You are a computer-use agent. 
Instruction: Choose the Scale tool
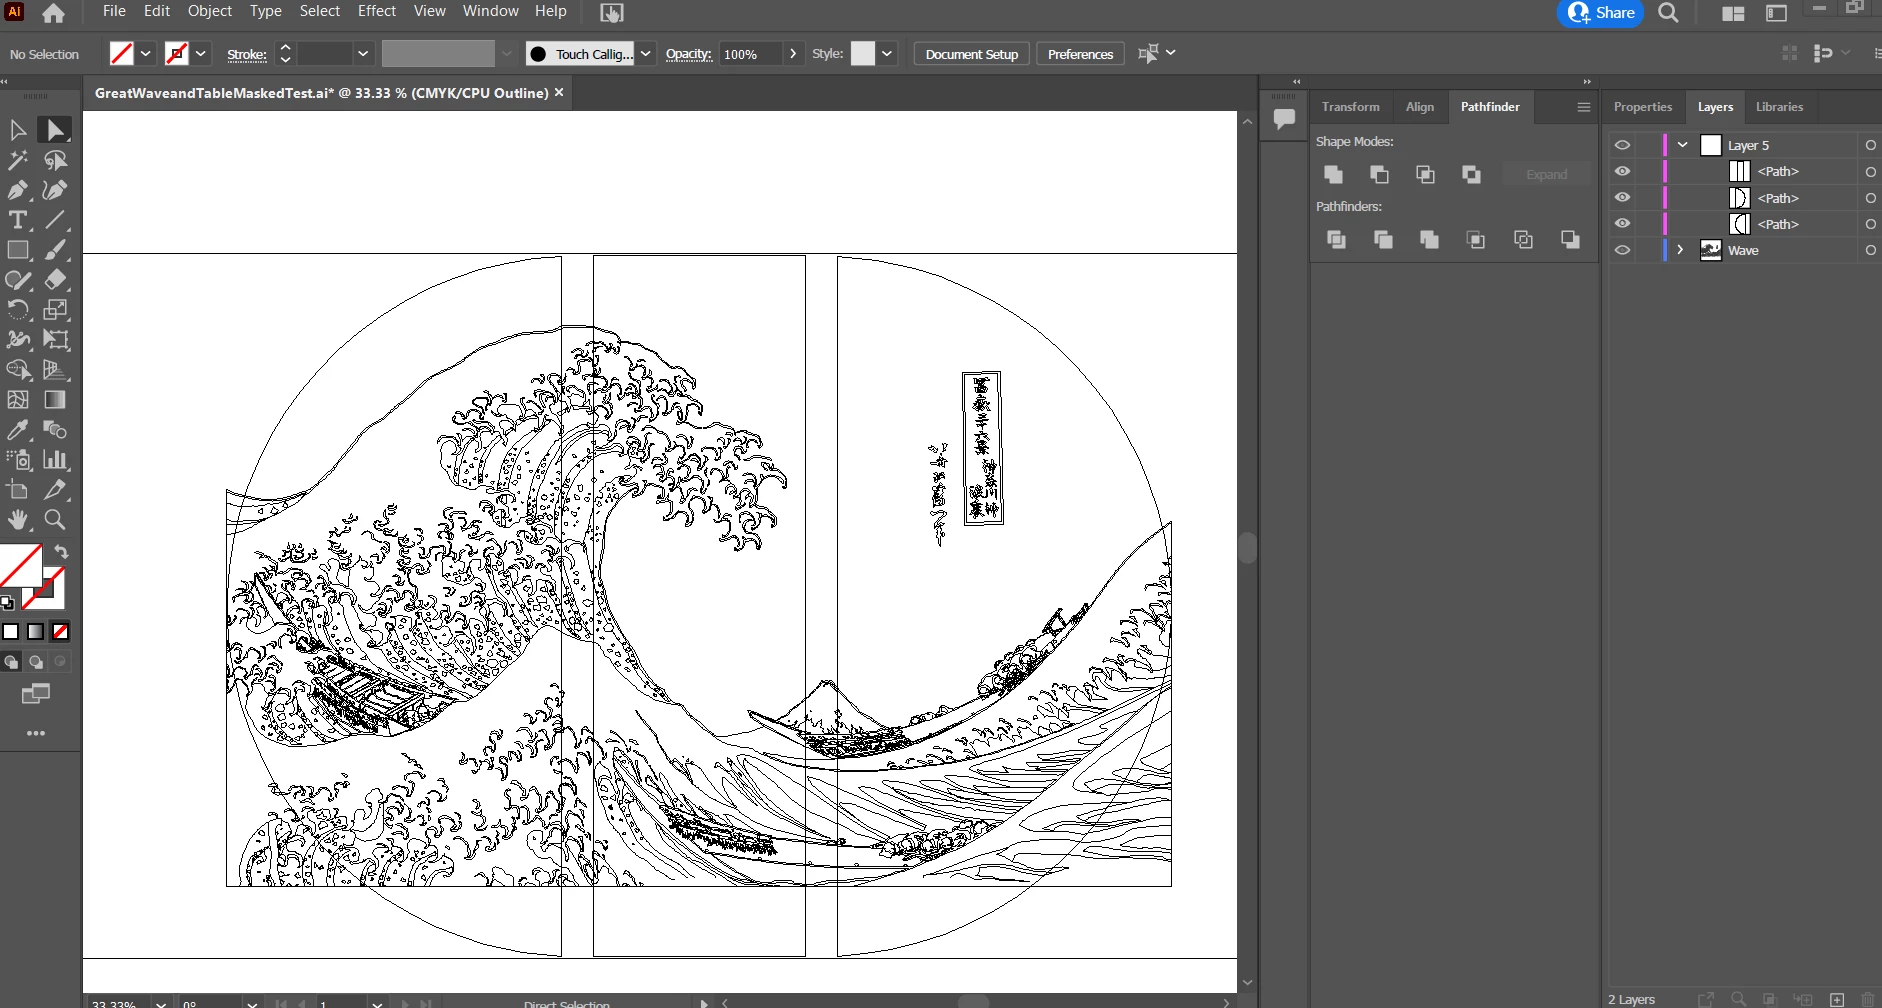point(55,310)
